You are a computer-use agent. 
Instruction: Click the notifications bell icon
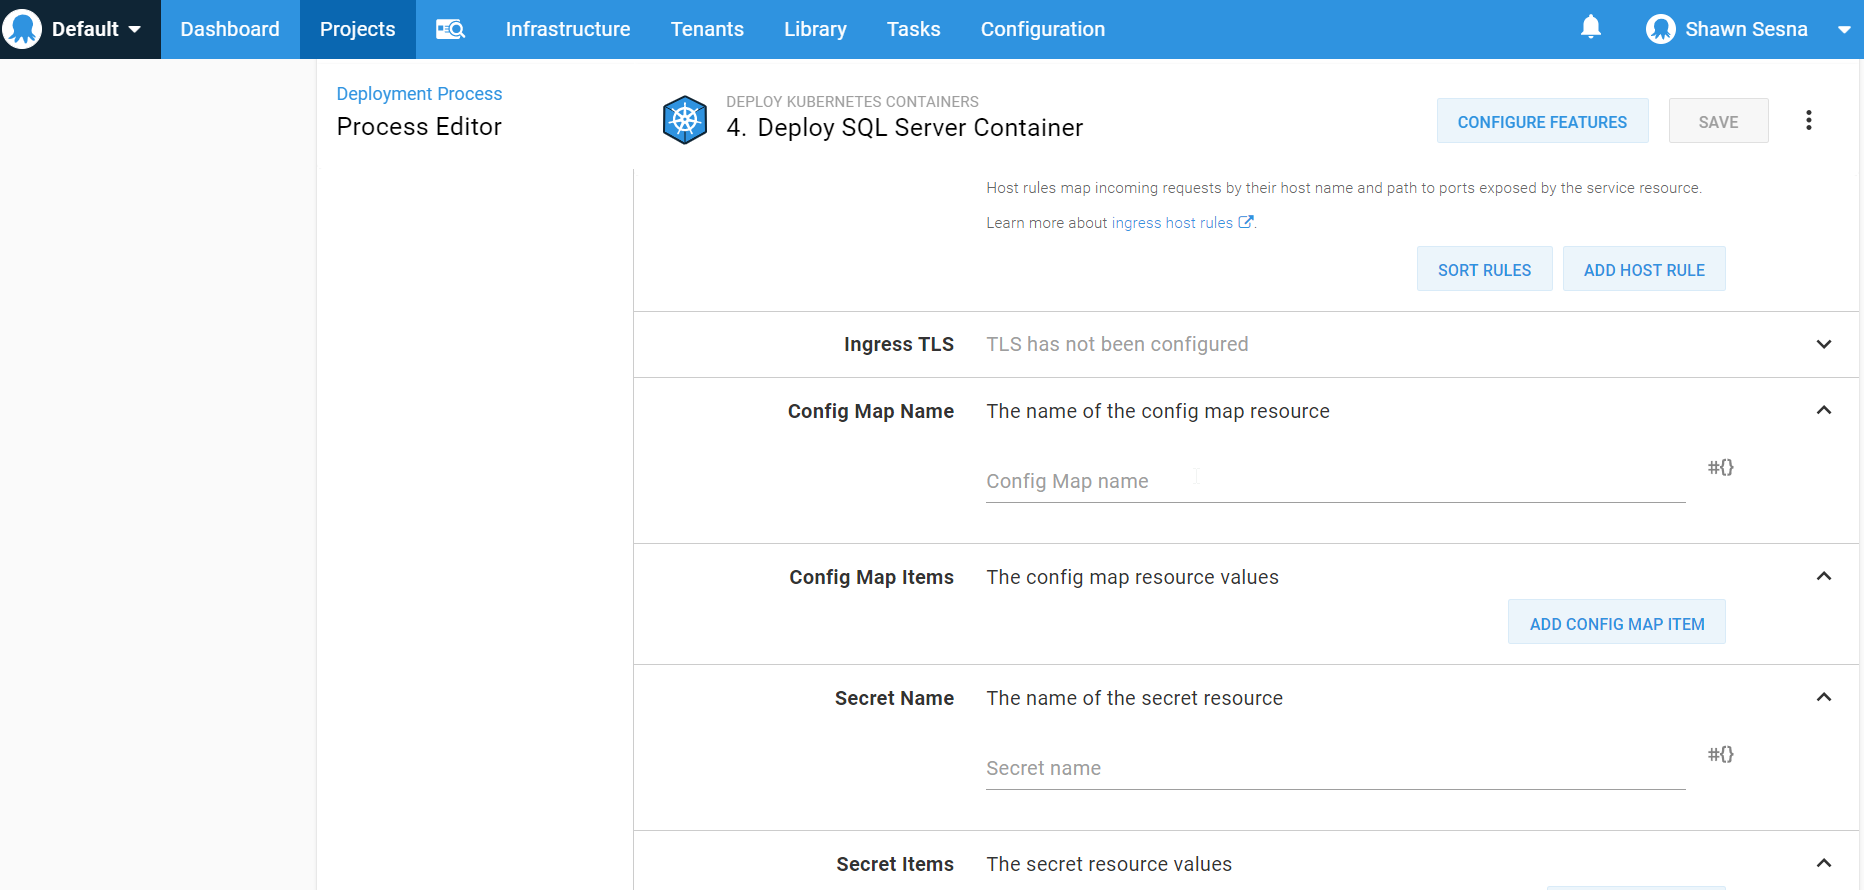pos(1590,28)
